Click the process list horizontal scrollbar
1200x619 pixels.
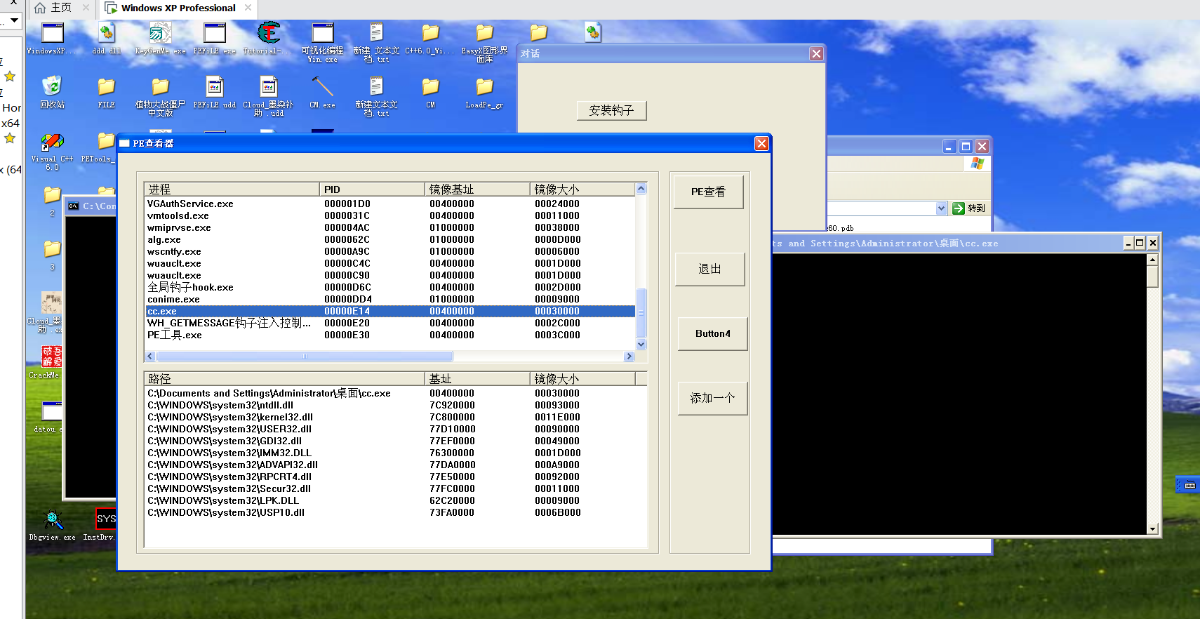pos(390,356)
